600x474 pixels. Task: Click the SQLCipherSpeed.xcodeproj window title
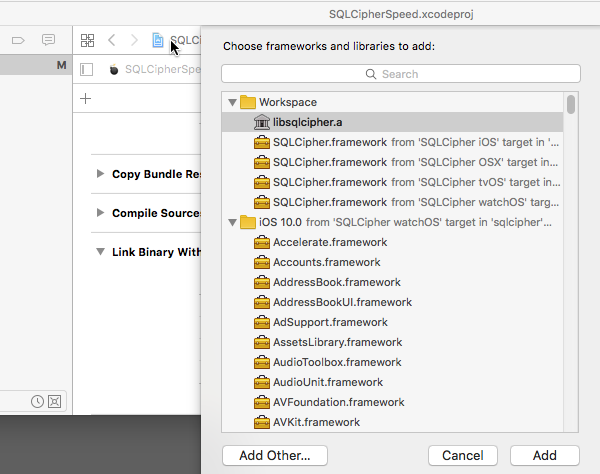pos(401,14)
